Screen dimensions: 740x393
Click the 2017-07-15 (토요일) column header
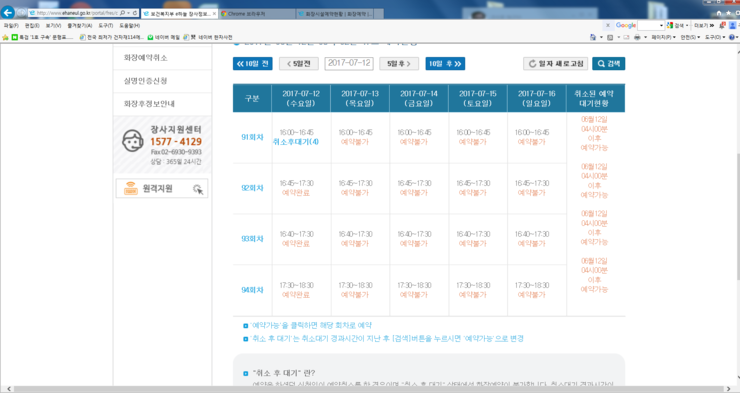(x=478, y=98)
